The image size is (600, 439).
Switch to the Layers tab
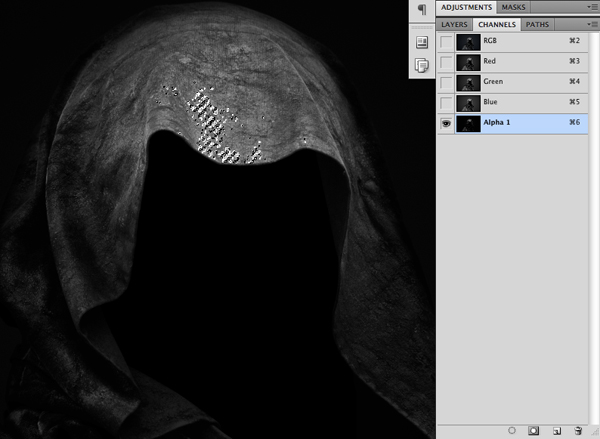(455, 24)
